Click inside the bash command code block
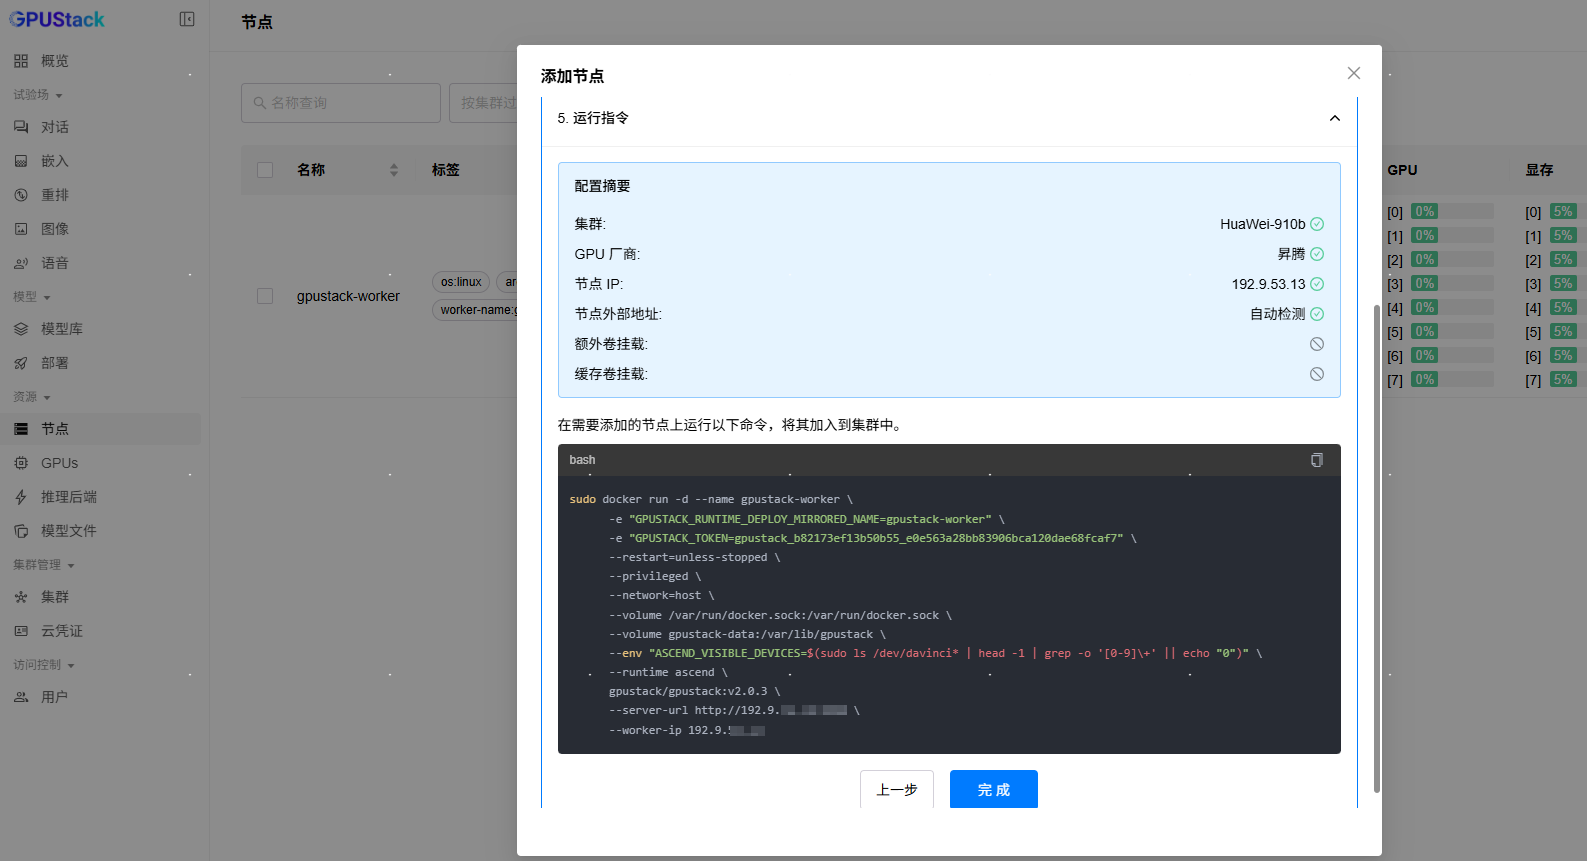Image resolution: width=1587 pixels, height=861 pixels. click(949, 614)
